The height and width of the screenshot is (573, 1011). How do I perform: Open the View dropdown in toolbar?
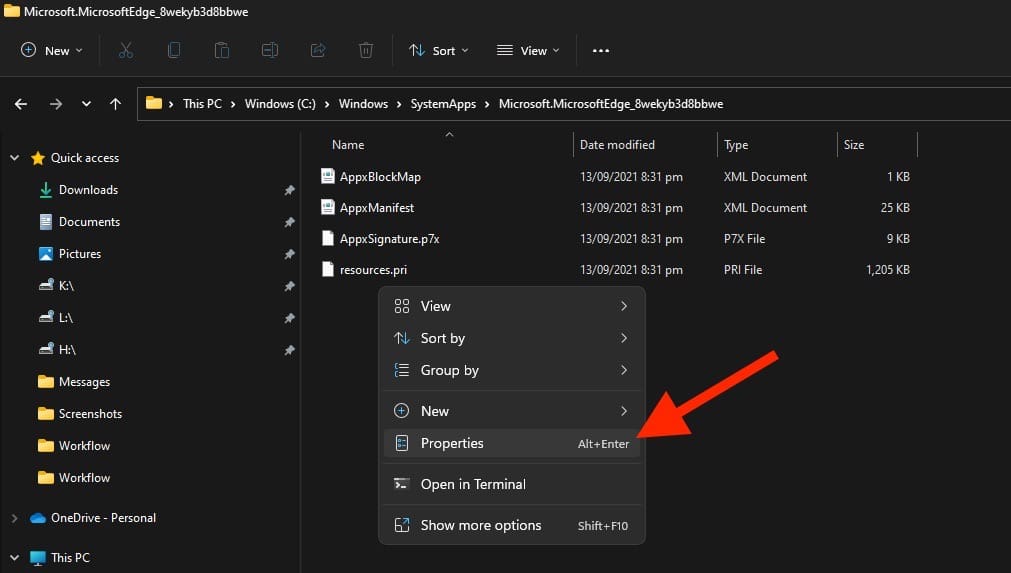(x=528, y=50)
